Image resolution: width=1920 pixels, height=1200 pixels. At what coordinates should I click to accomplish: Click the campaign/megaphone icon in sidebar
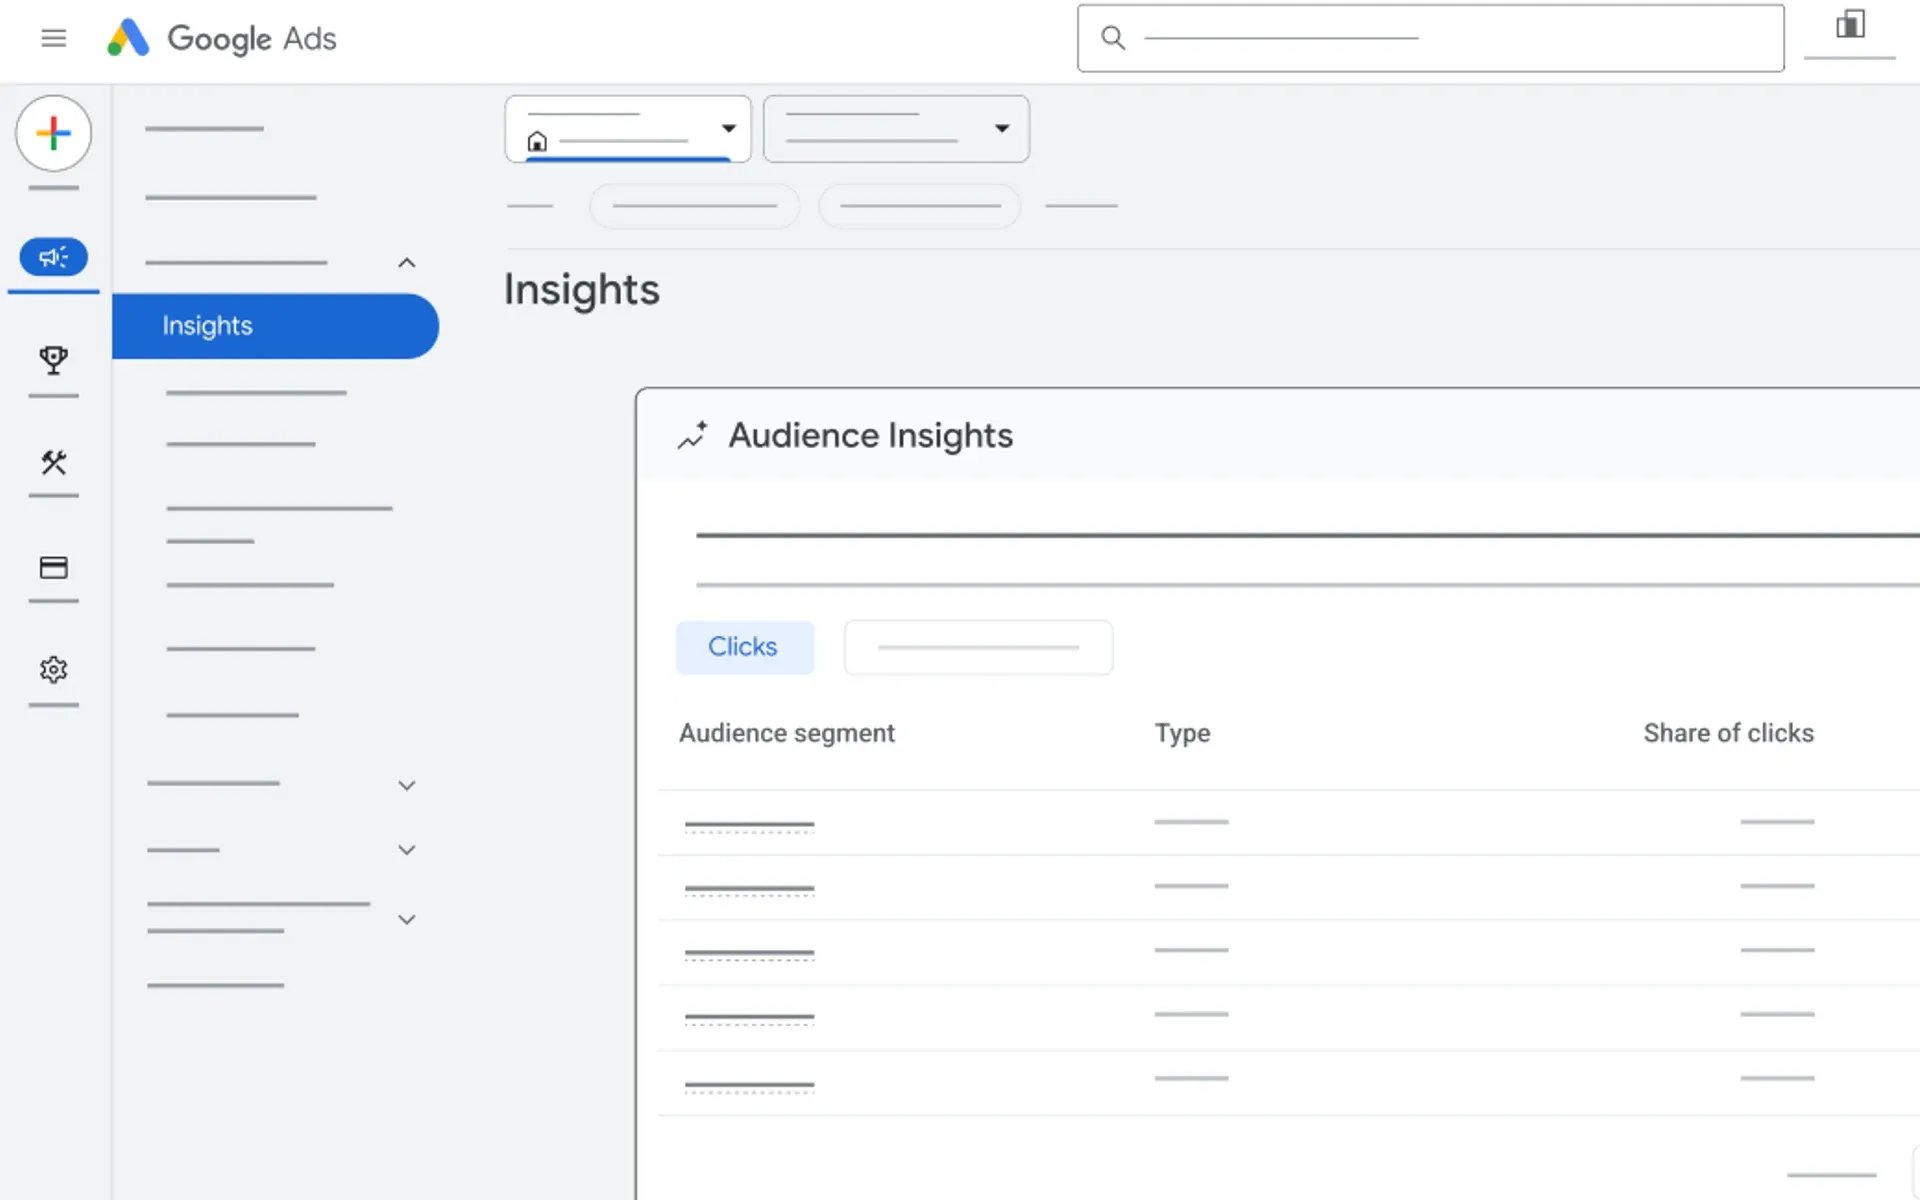coord(53,257)
